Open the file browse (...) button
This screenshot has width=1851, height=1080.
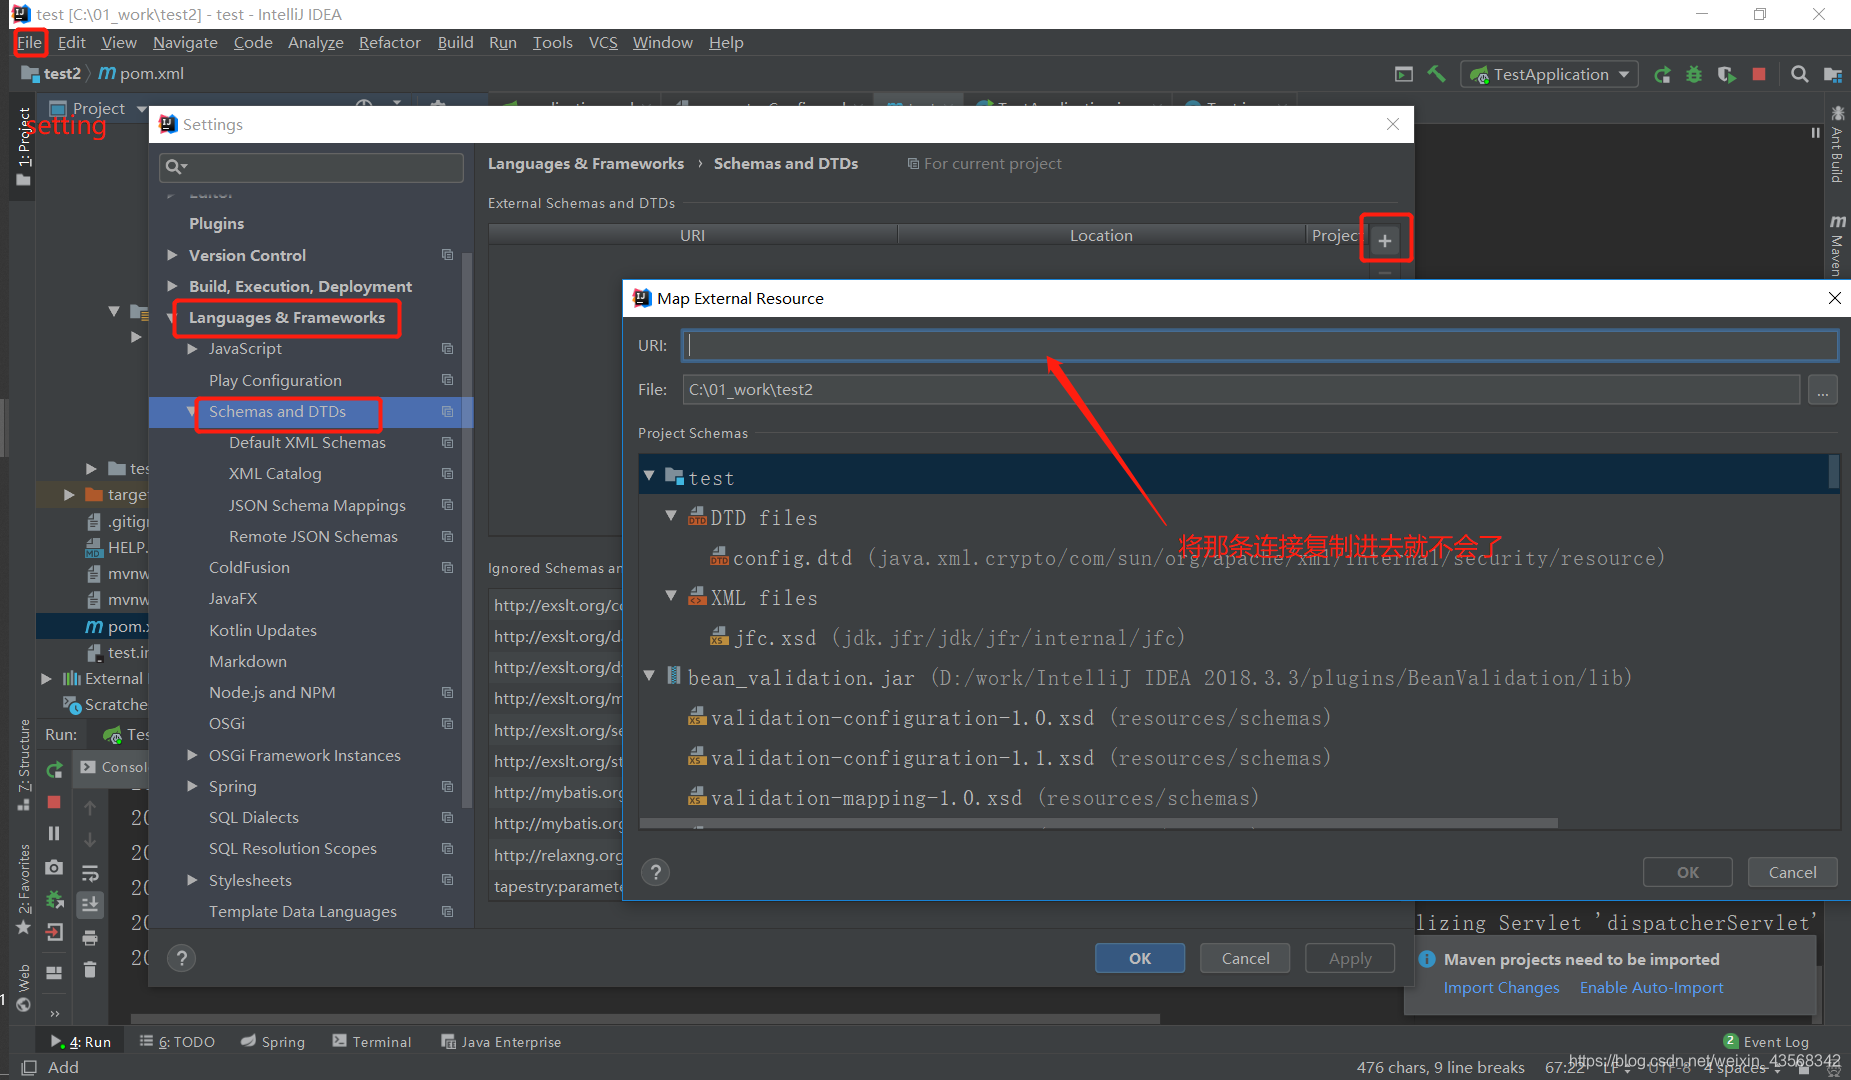click(1823, 390)
